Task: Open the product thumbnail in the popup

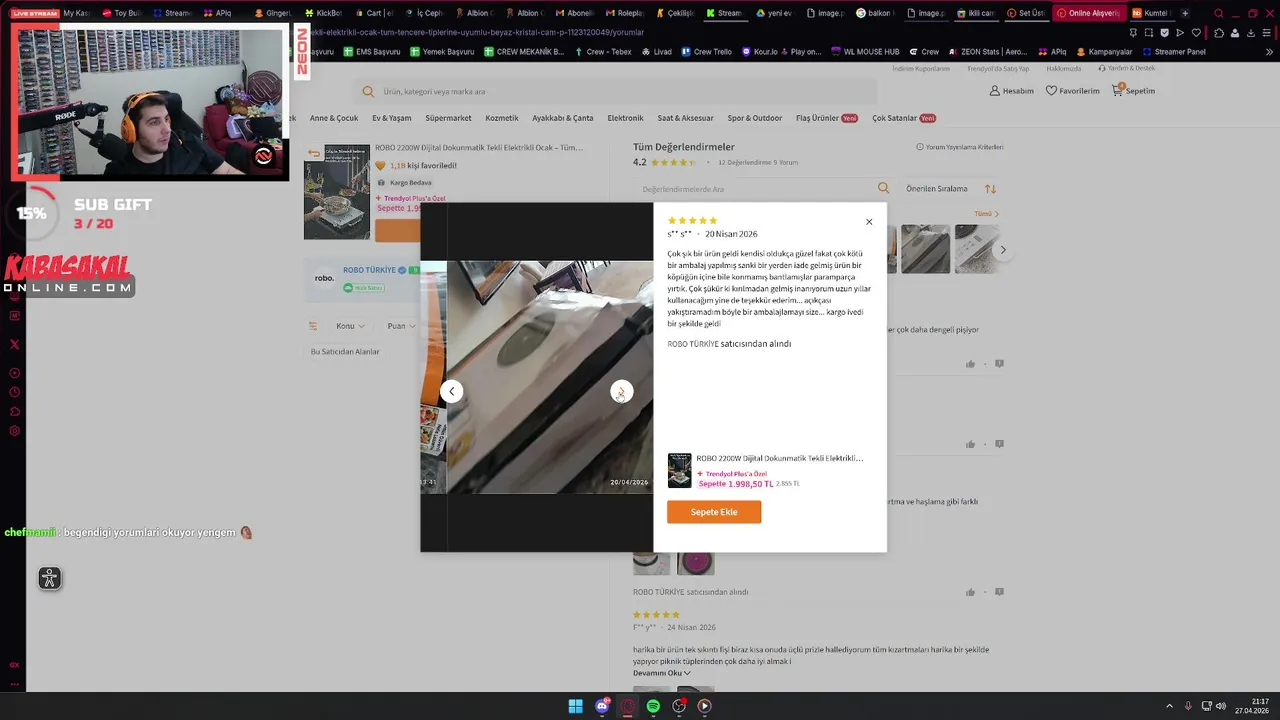Action: 680,470
